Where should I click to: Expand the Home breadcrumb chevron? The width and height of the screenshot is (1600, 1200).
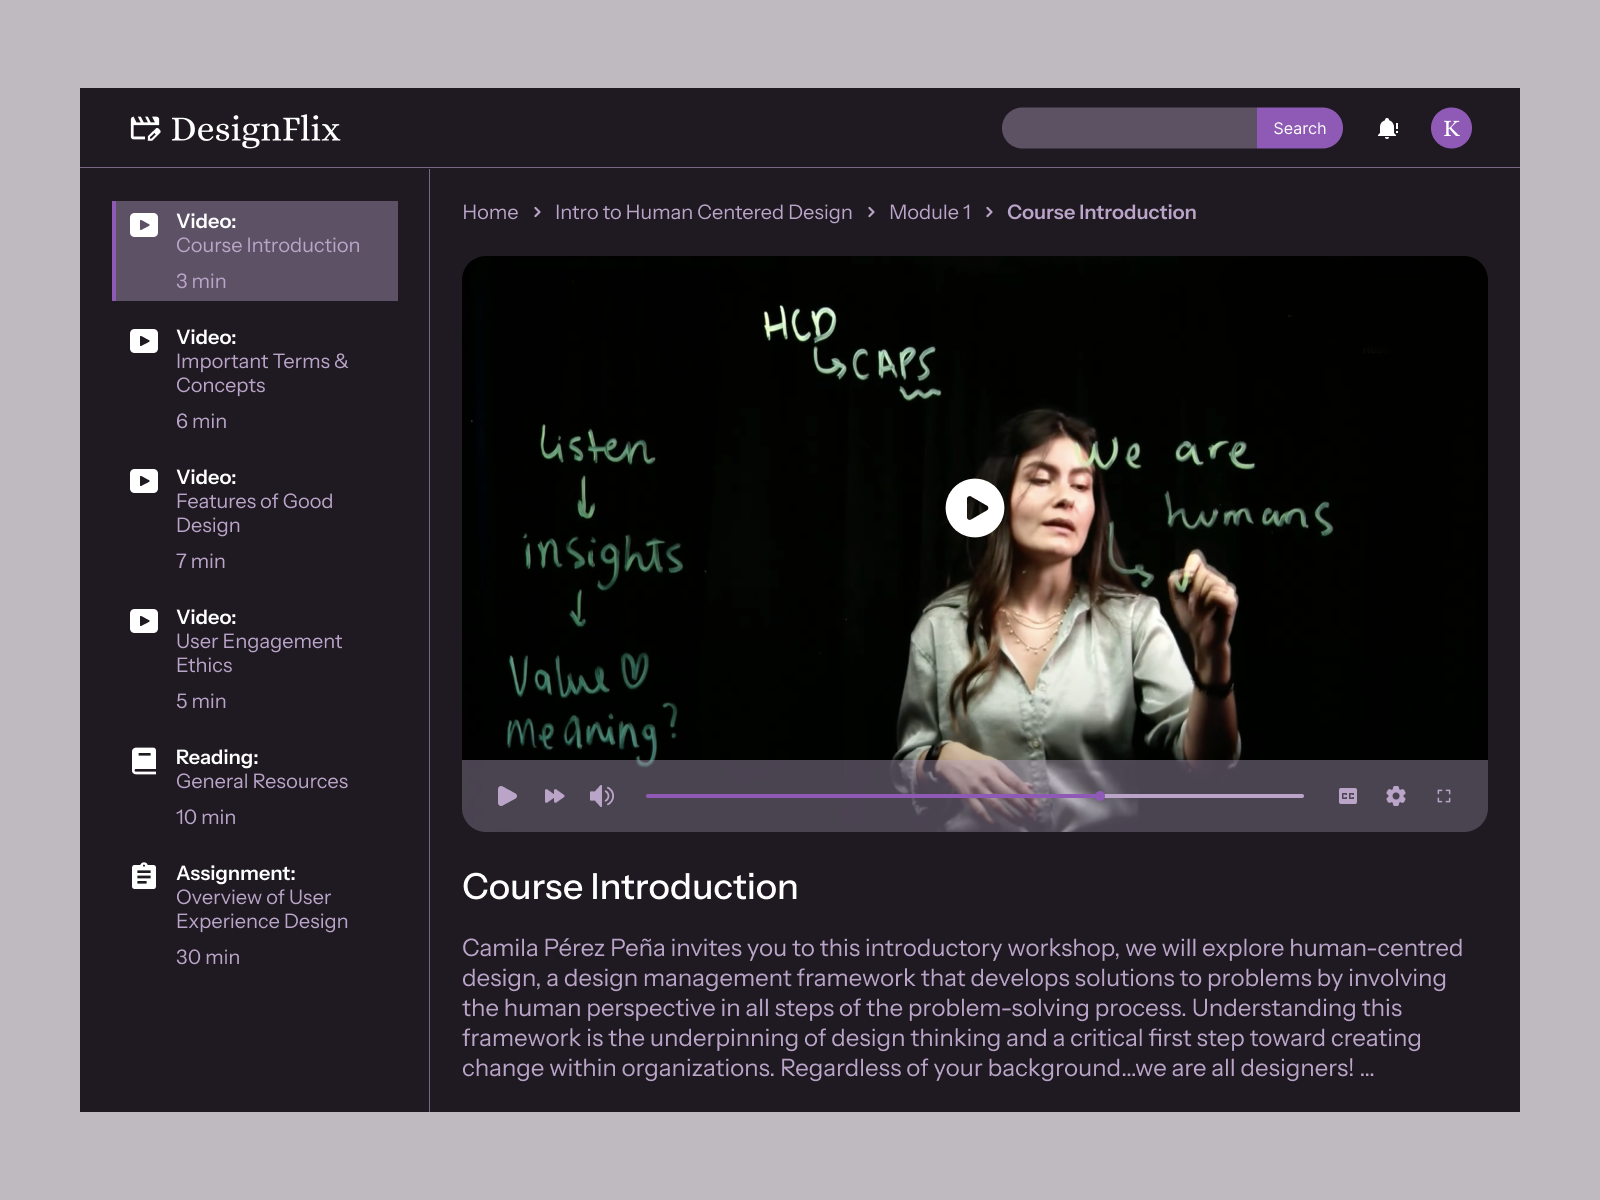click(x=536, y=212)
